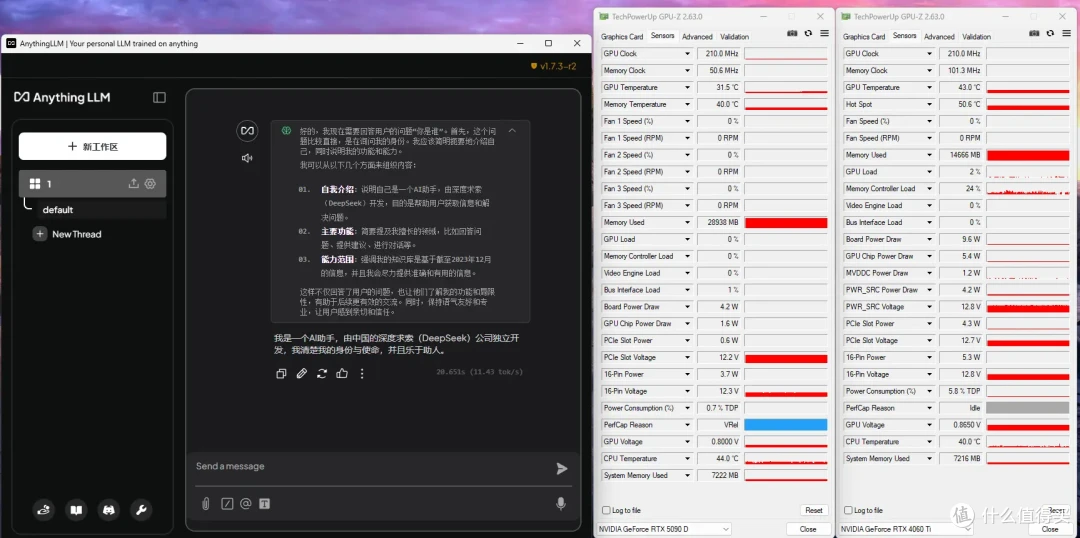
Task: Click the speaker read-aloud icon beside response
Action: point(247,158)
